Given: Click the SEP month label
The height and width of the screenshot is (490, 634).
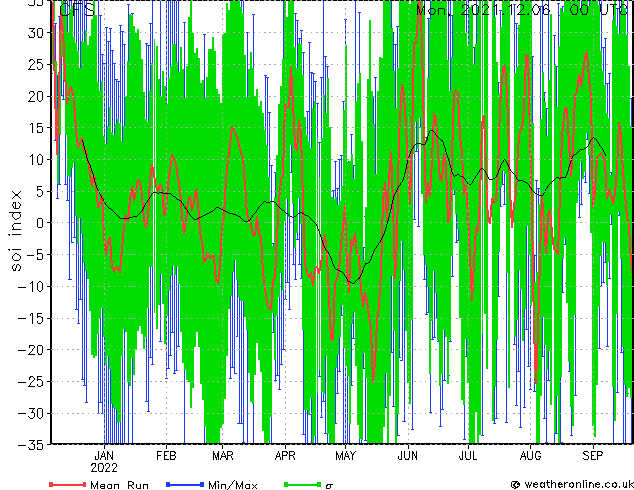Looking at the screenshot, I should 593,456.
